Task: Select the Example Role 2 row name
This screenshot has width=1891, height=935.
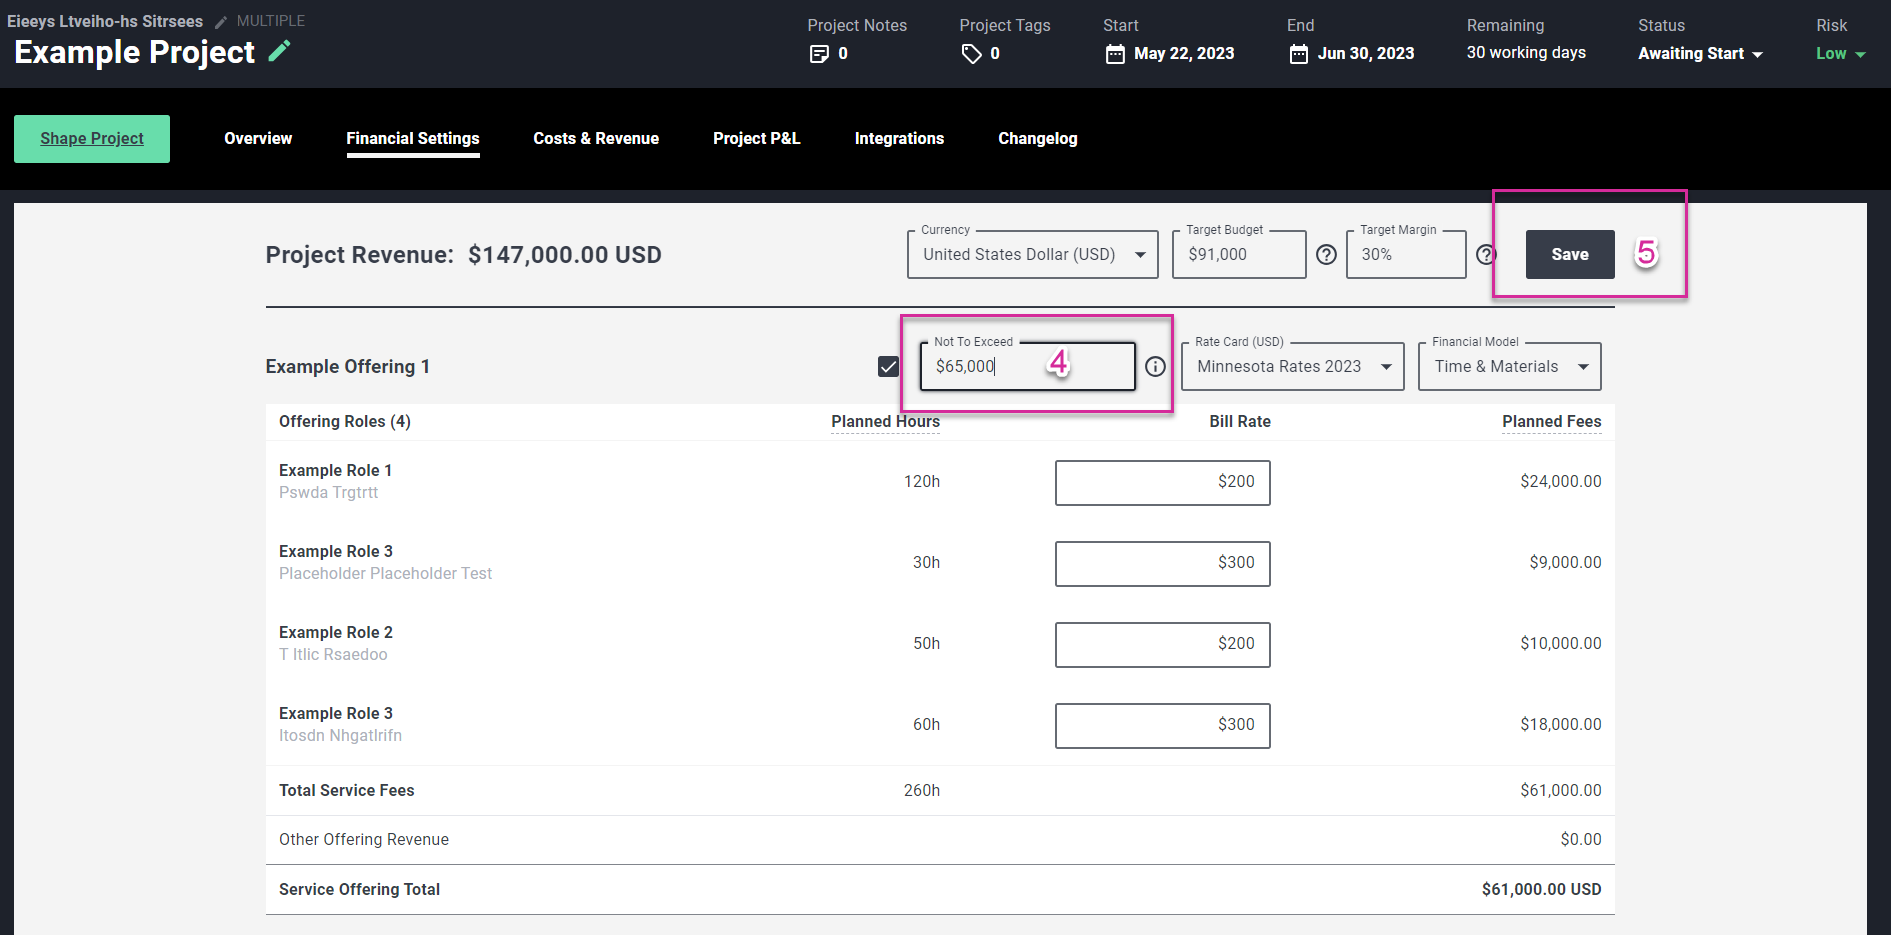Action: 336,632
